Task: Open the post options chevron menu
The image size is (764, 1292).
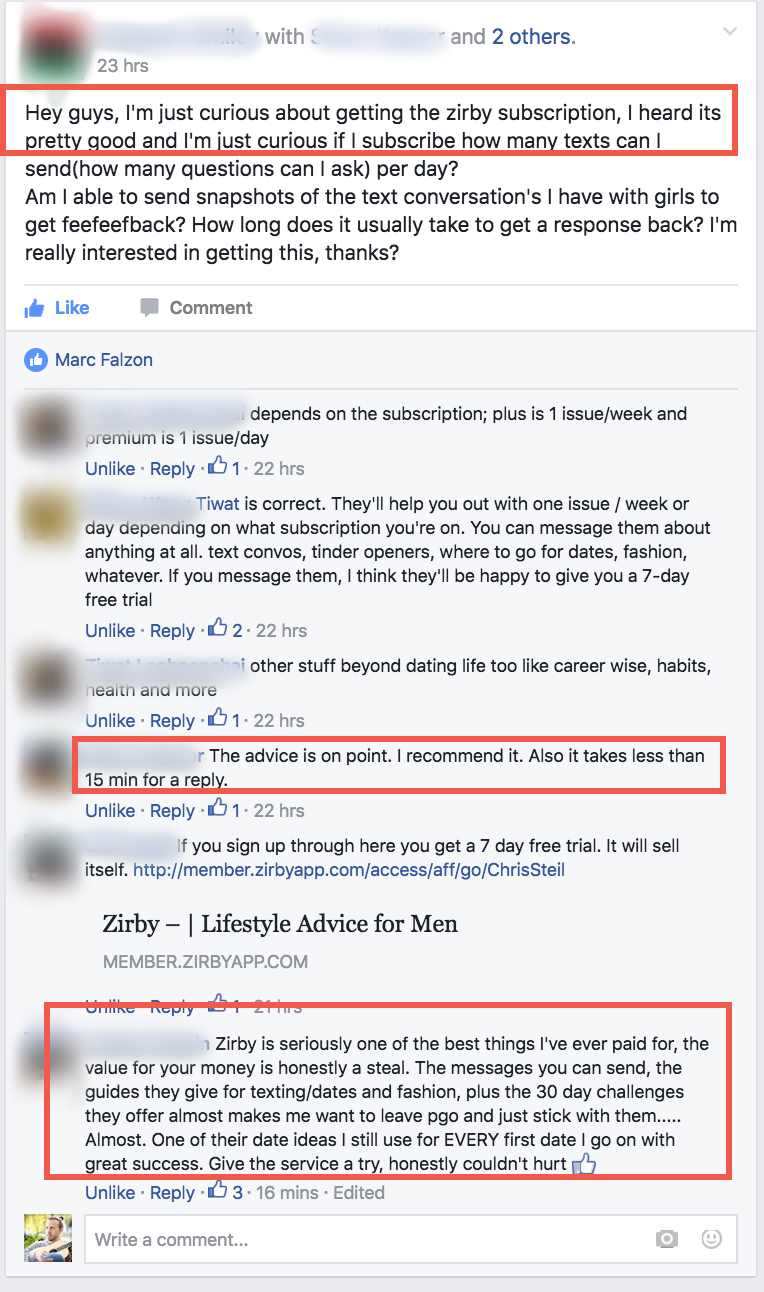Action: (x=730, y=32)
